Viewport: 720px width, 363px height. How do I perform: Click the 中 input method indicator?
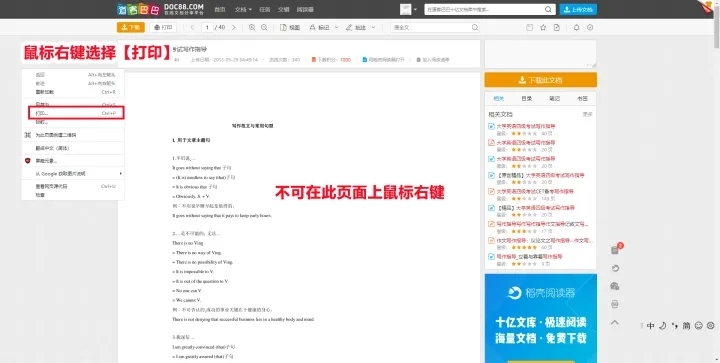tap(651, 326)
